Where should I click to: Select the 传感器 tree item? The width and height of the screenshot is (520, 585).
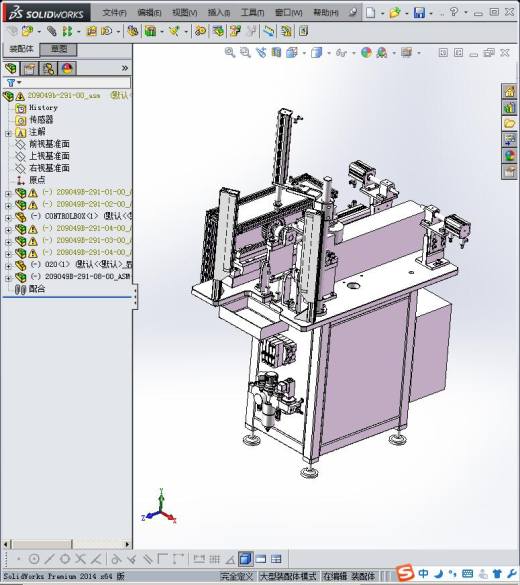(x=41, y=120)
